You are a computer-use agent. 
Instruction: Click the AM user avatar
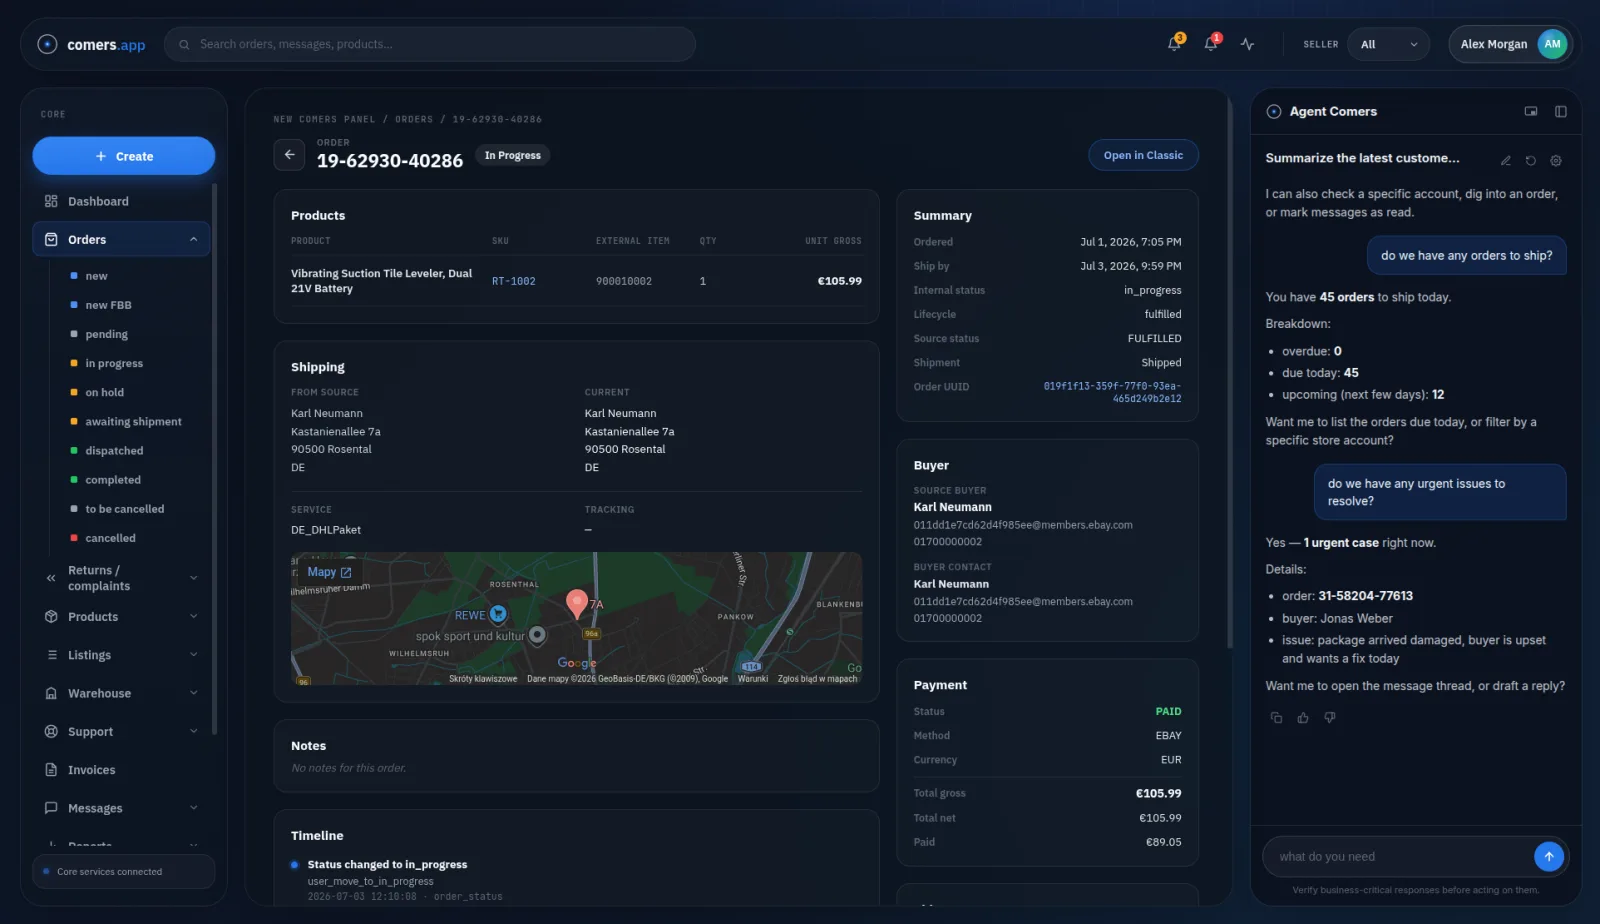coord(1552,44)
